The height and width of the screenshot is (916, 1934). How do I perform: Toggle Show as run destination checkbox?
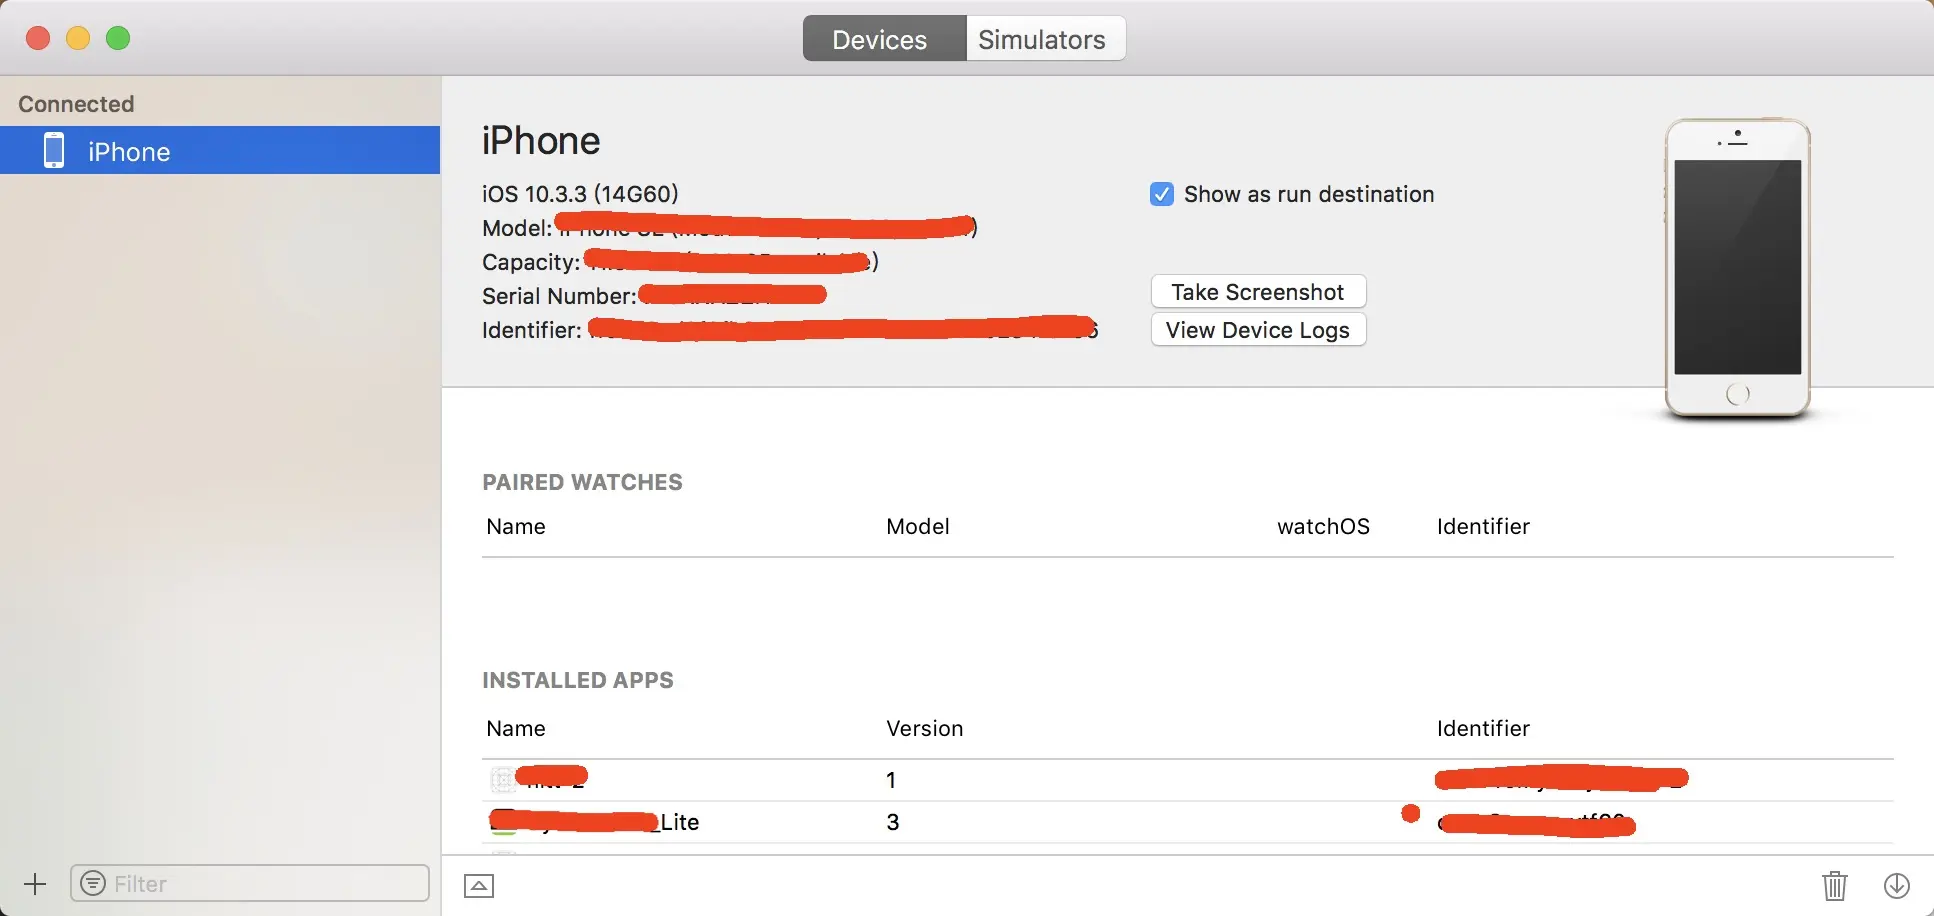click(x=1162, y=194)
